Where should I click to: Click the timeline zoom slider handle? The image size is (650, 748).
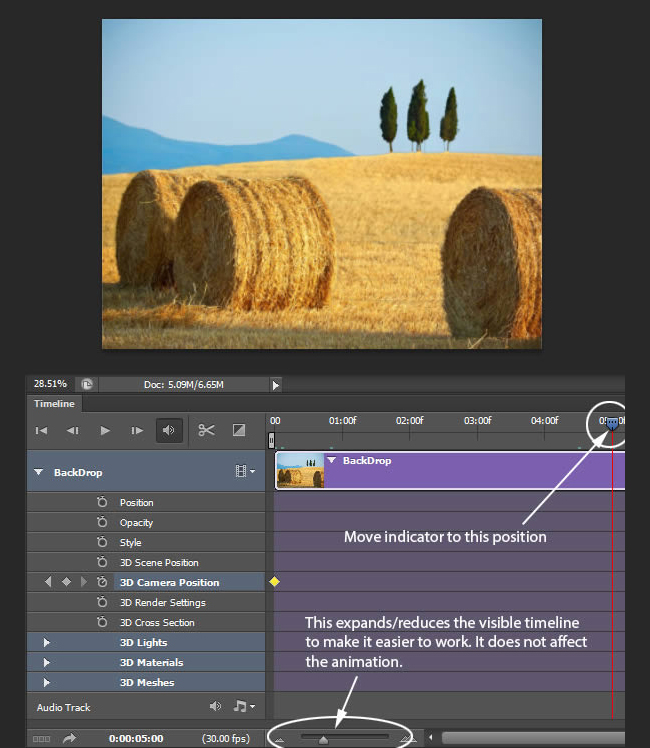tap(323, 740)
